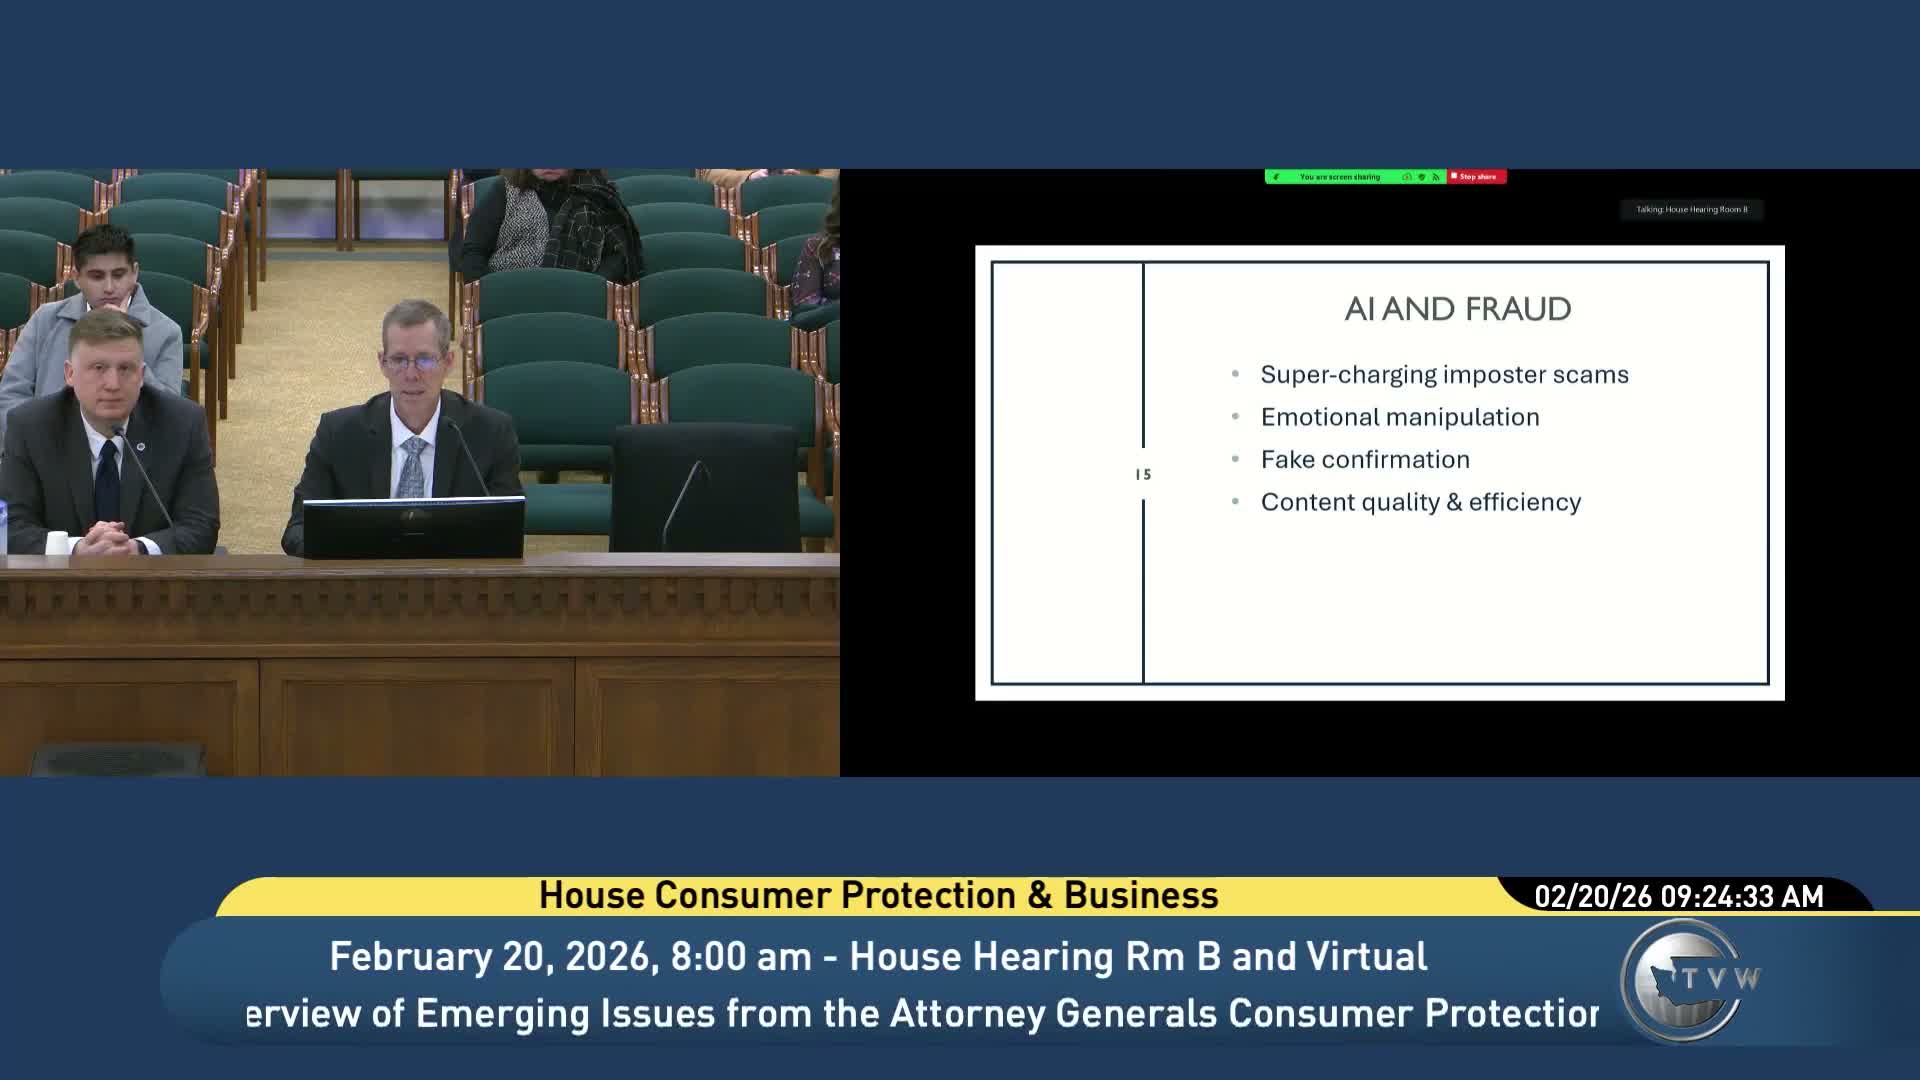
Task: Click the 'Talking: House Hearing Room B' indicator
Action: 1691,209
